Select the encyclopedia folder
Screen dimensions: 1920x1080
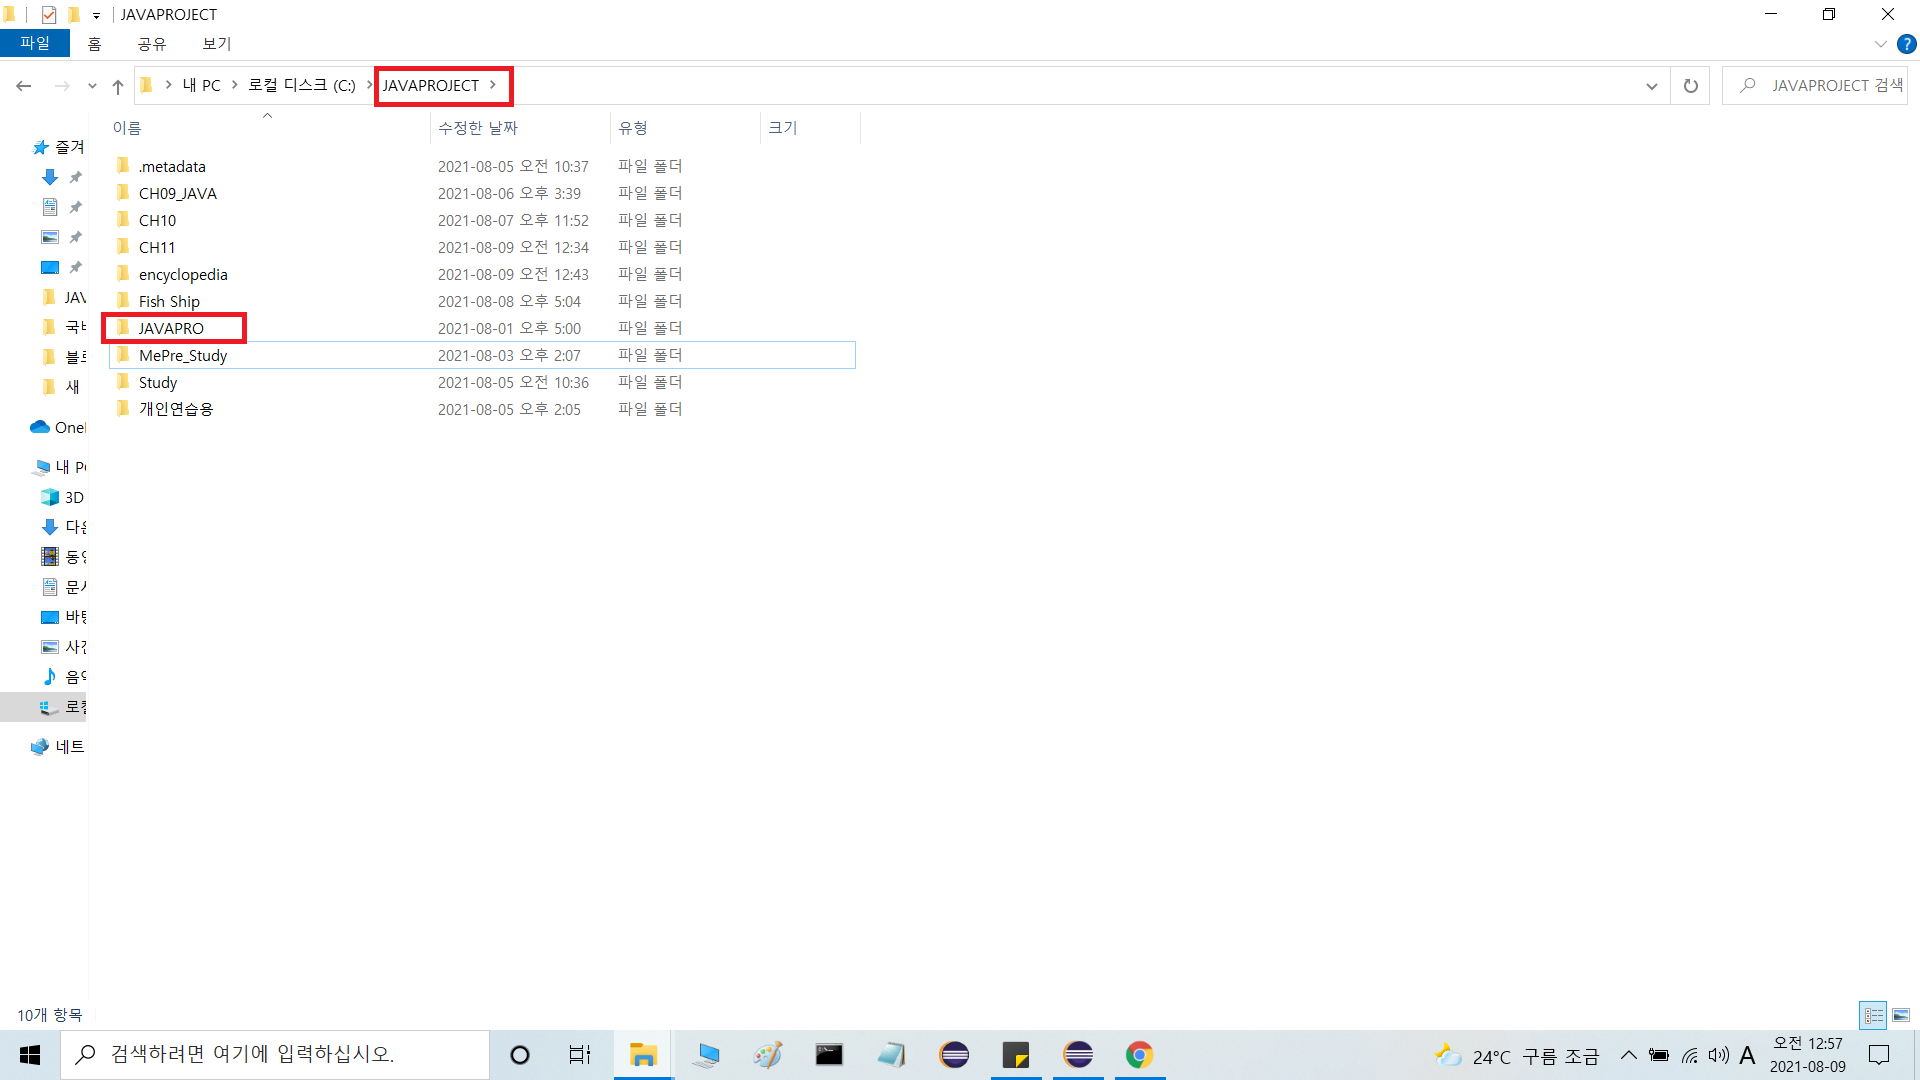click(x=183, y=274)
